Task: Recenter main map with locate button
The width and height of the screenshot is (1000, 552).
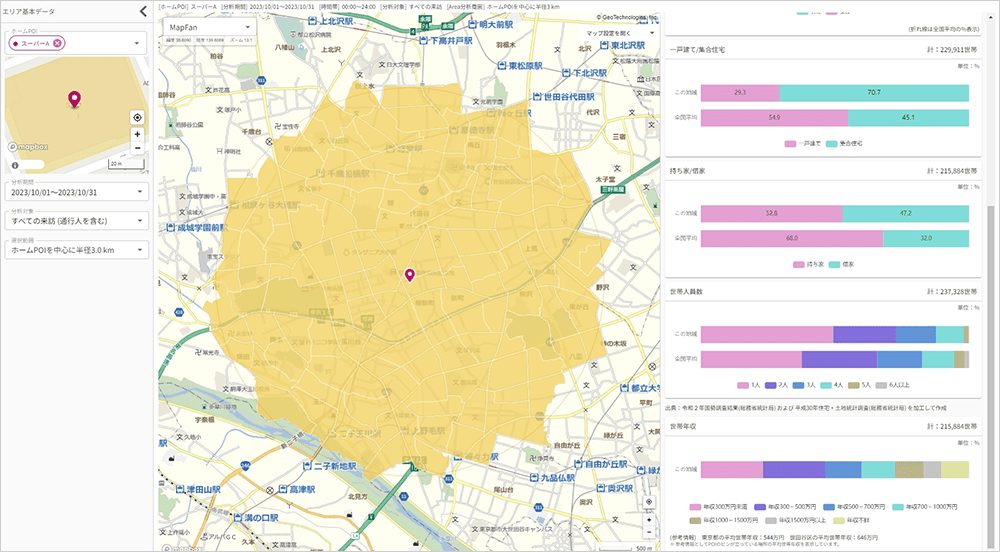Action: pos(648,502)
